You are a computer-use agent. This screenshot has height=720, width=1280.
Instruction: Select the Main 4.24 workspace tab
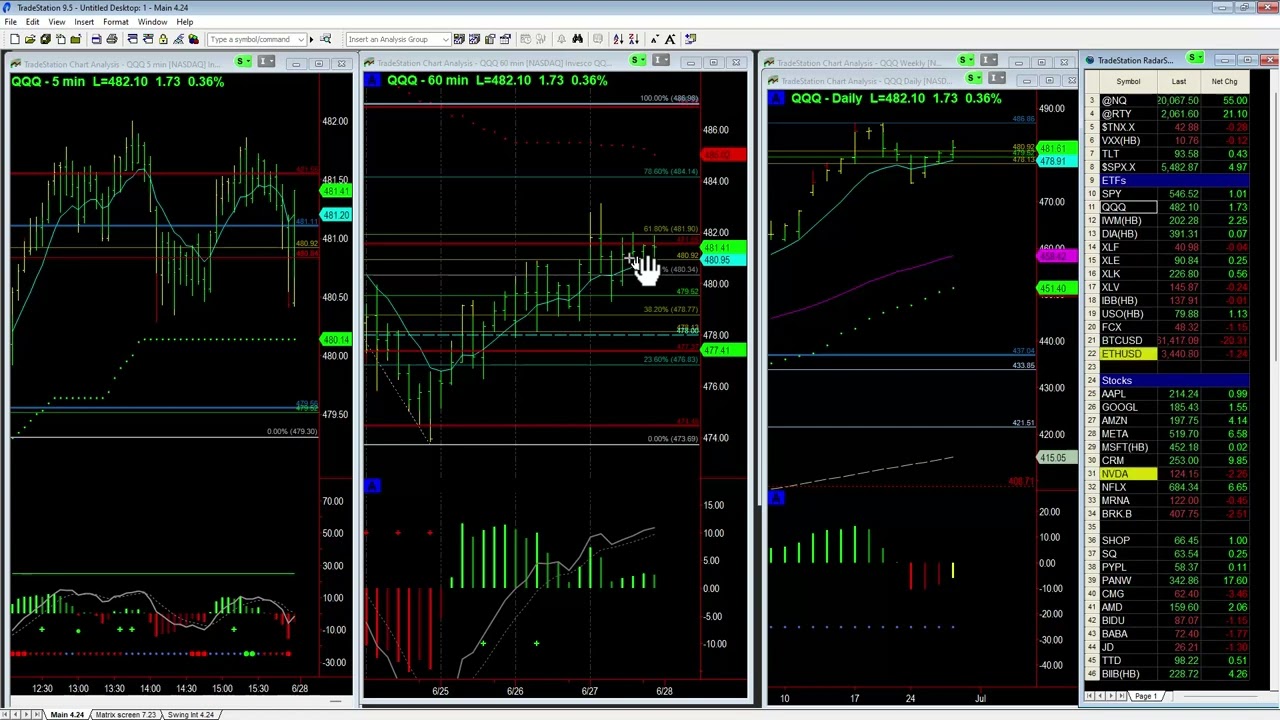pos(67,714)
